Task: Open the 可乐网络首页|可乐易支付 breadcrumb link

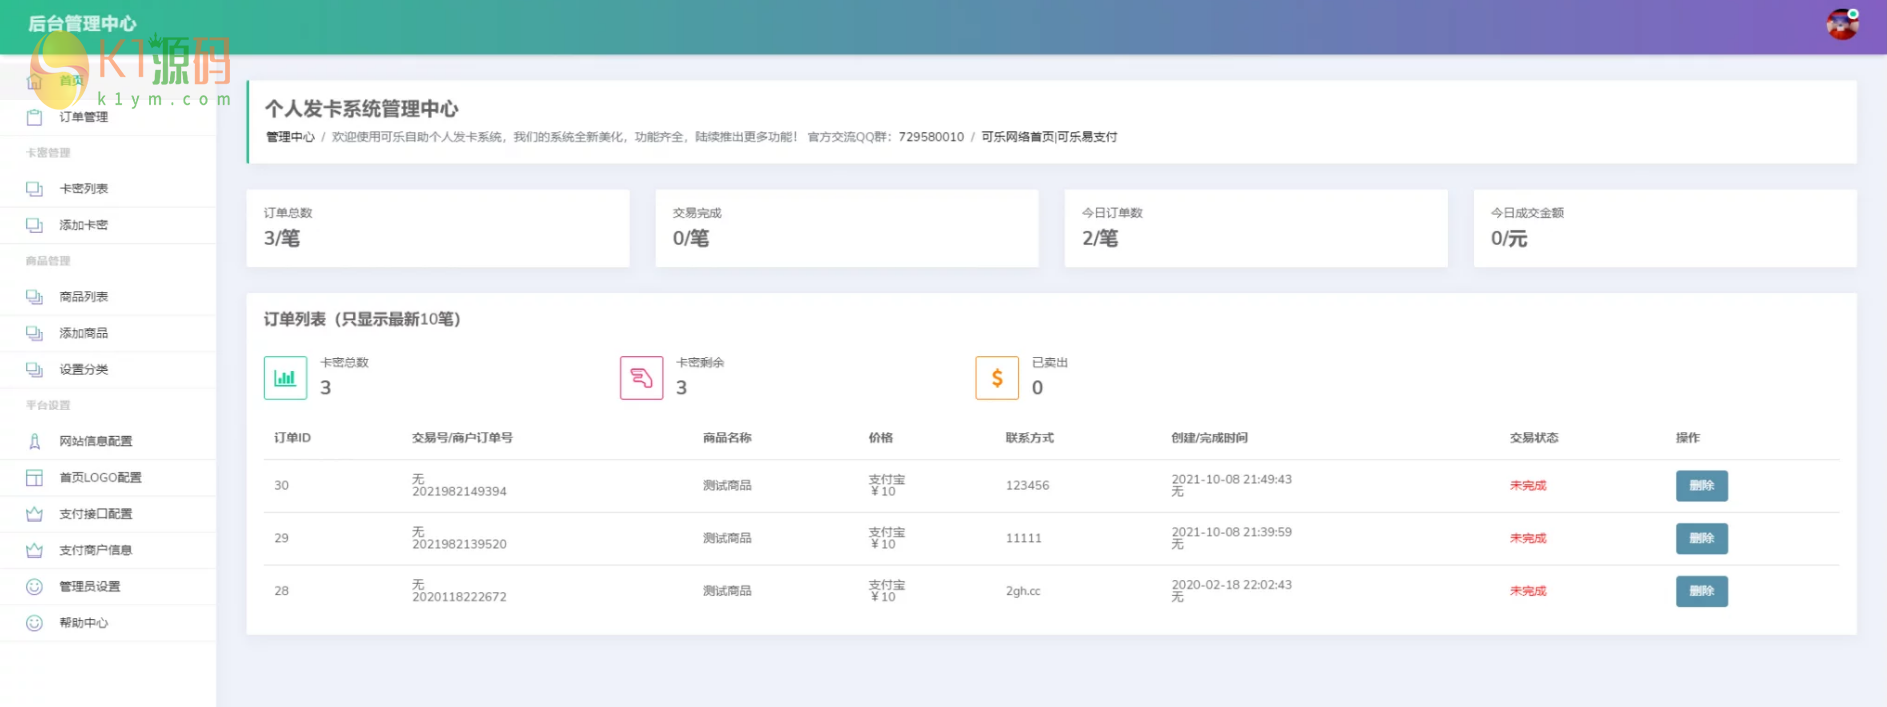Action: (1048, 137)
